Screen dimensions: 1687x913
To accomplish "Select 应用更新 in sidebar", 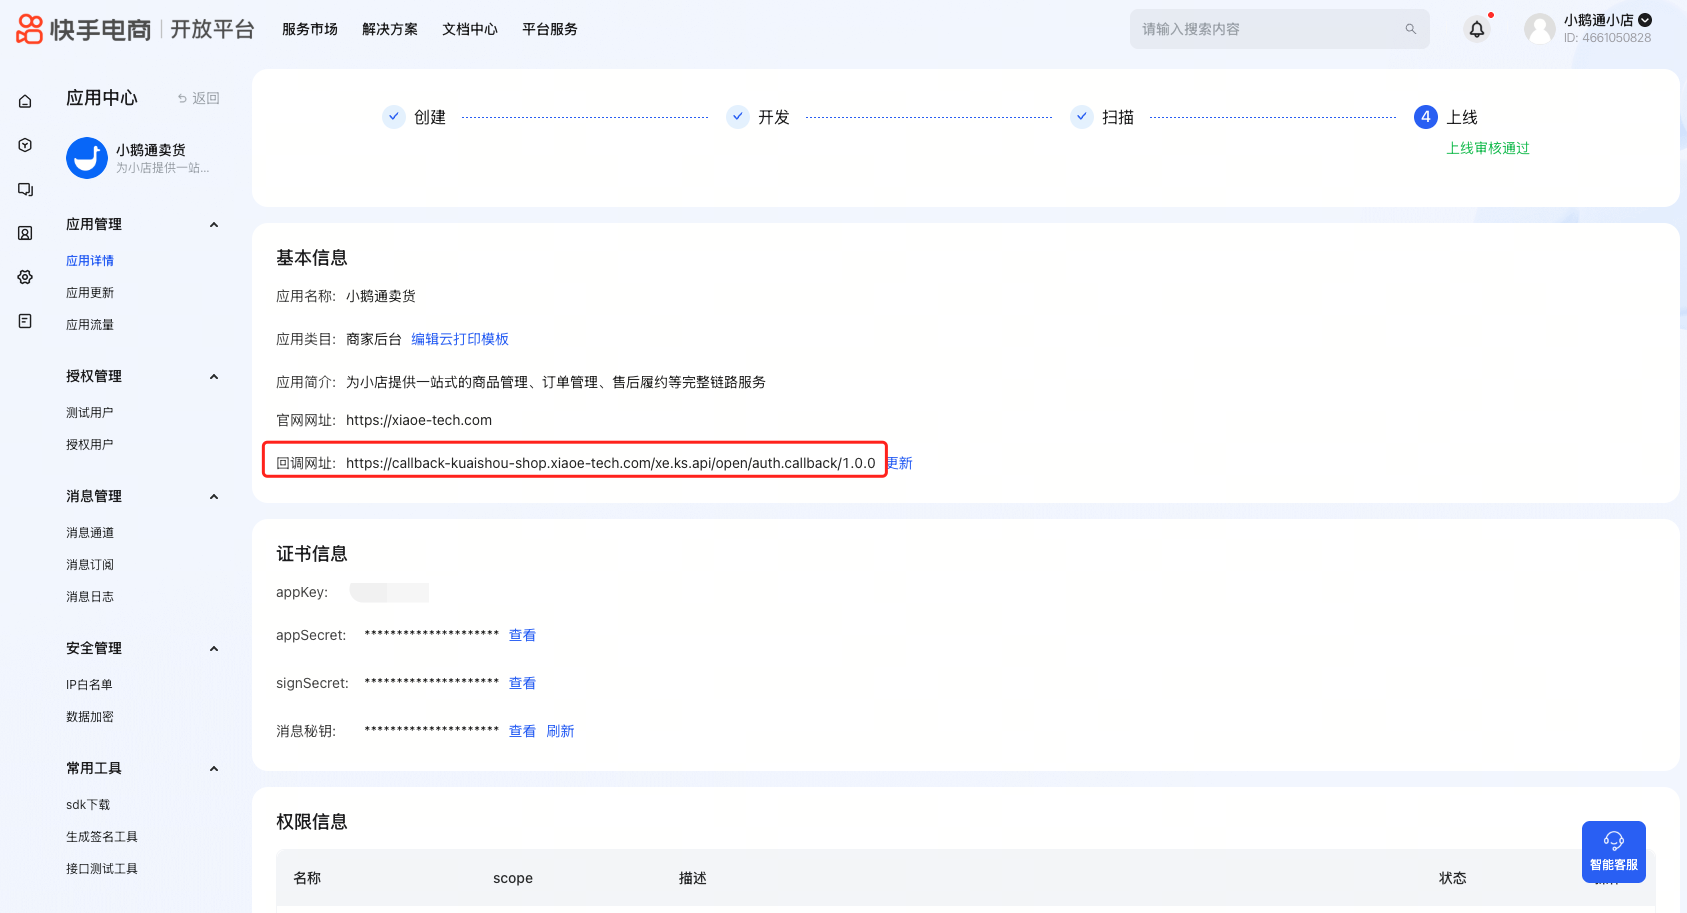I will [90, 293].
